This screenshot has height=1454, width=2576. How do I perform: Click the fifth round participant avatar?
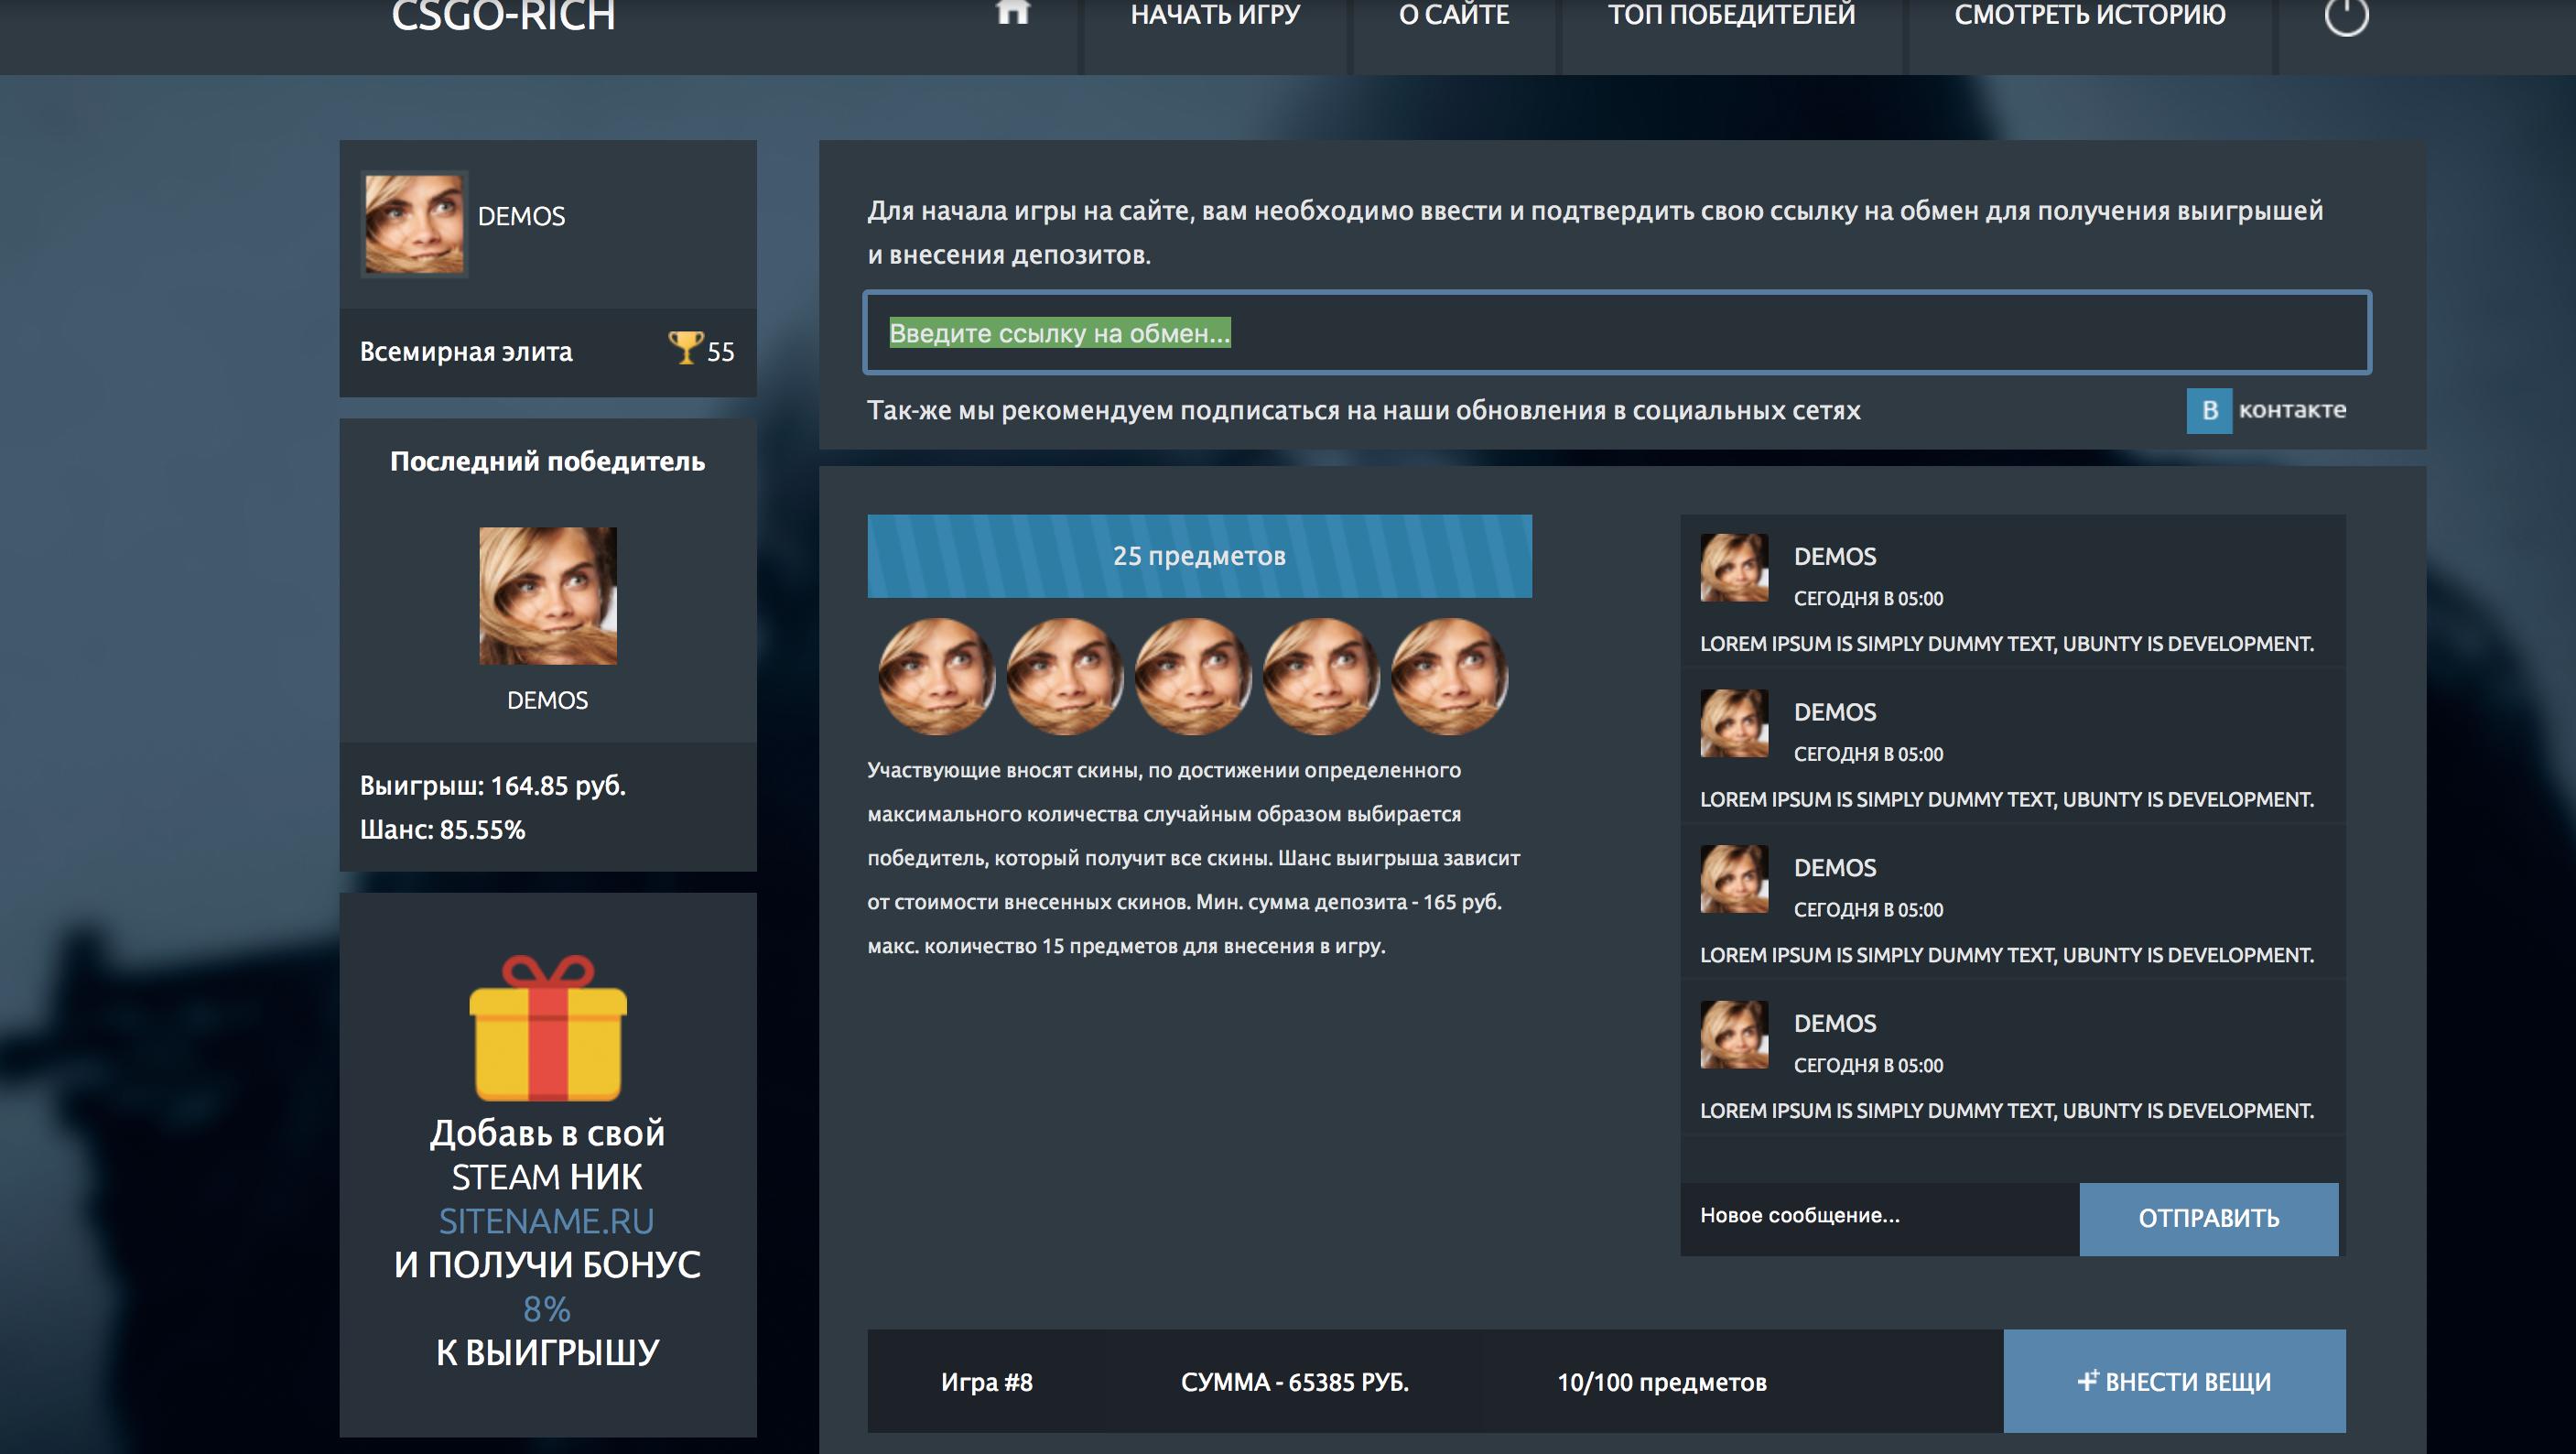coord(1449,676)
